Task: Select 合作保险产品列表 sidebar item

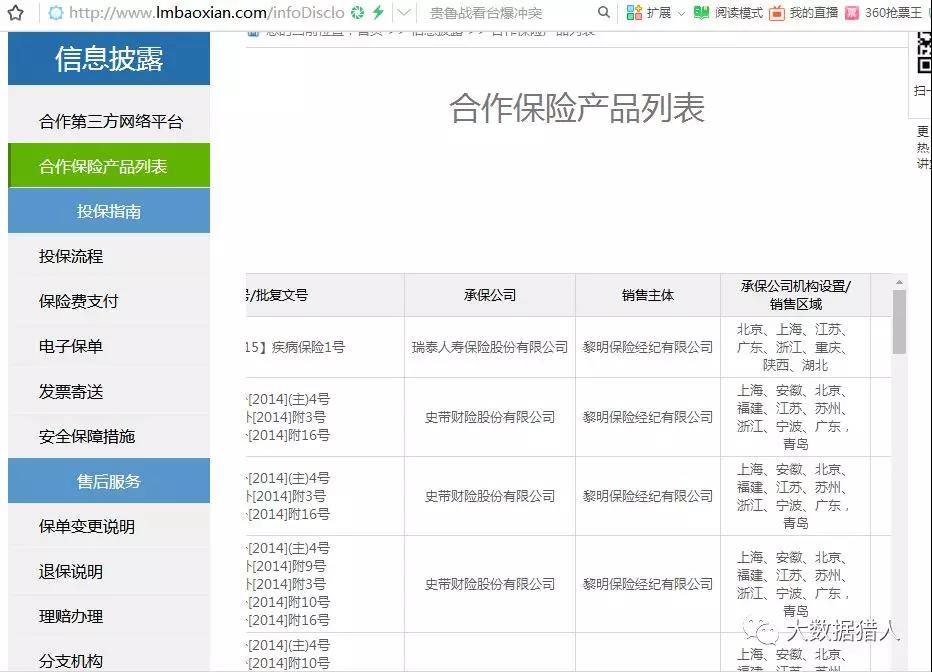Action: click(x=109, y=166)
